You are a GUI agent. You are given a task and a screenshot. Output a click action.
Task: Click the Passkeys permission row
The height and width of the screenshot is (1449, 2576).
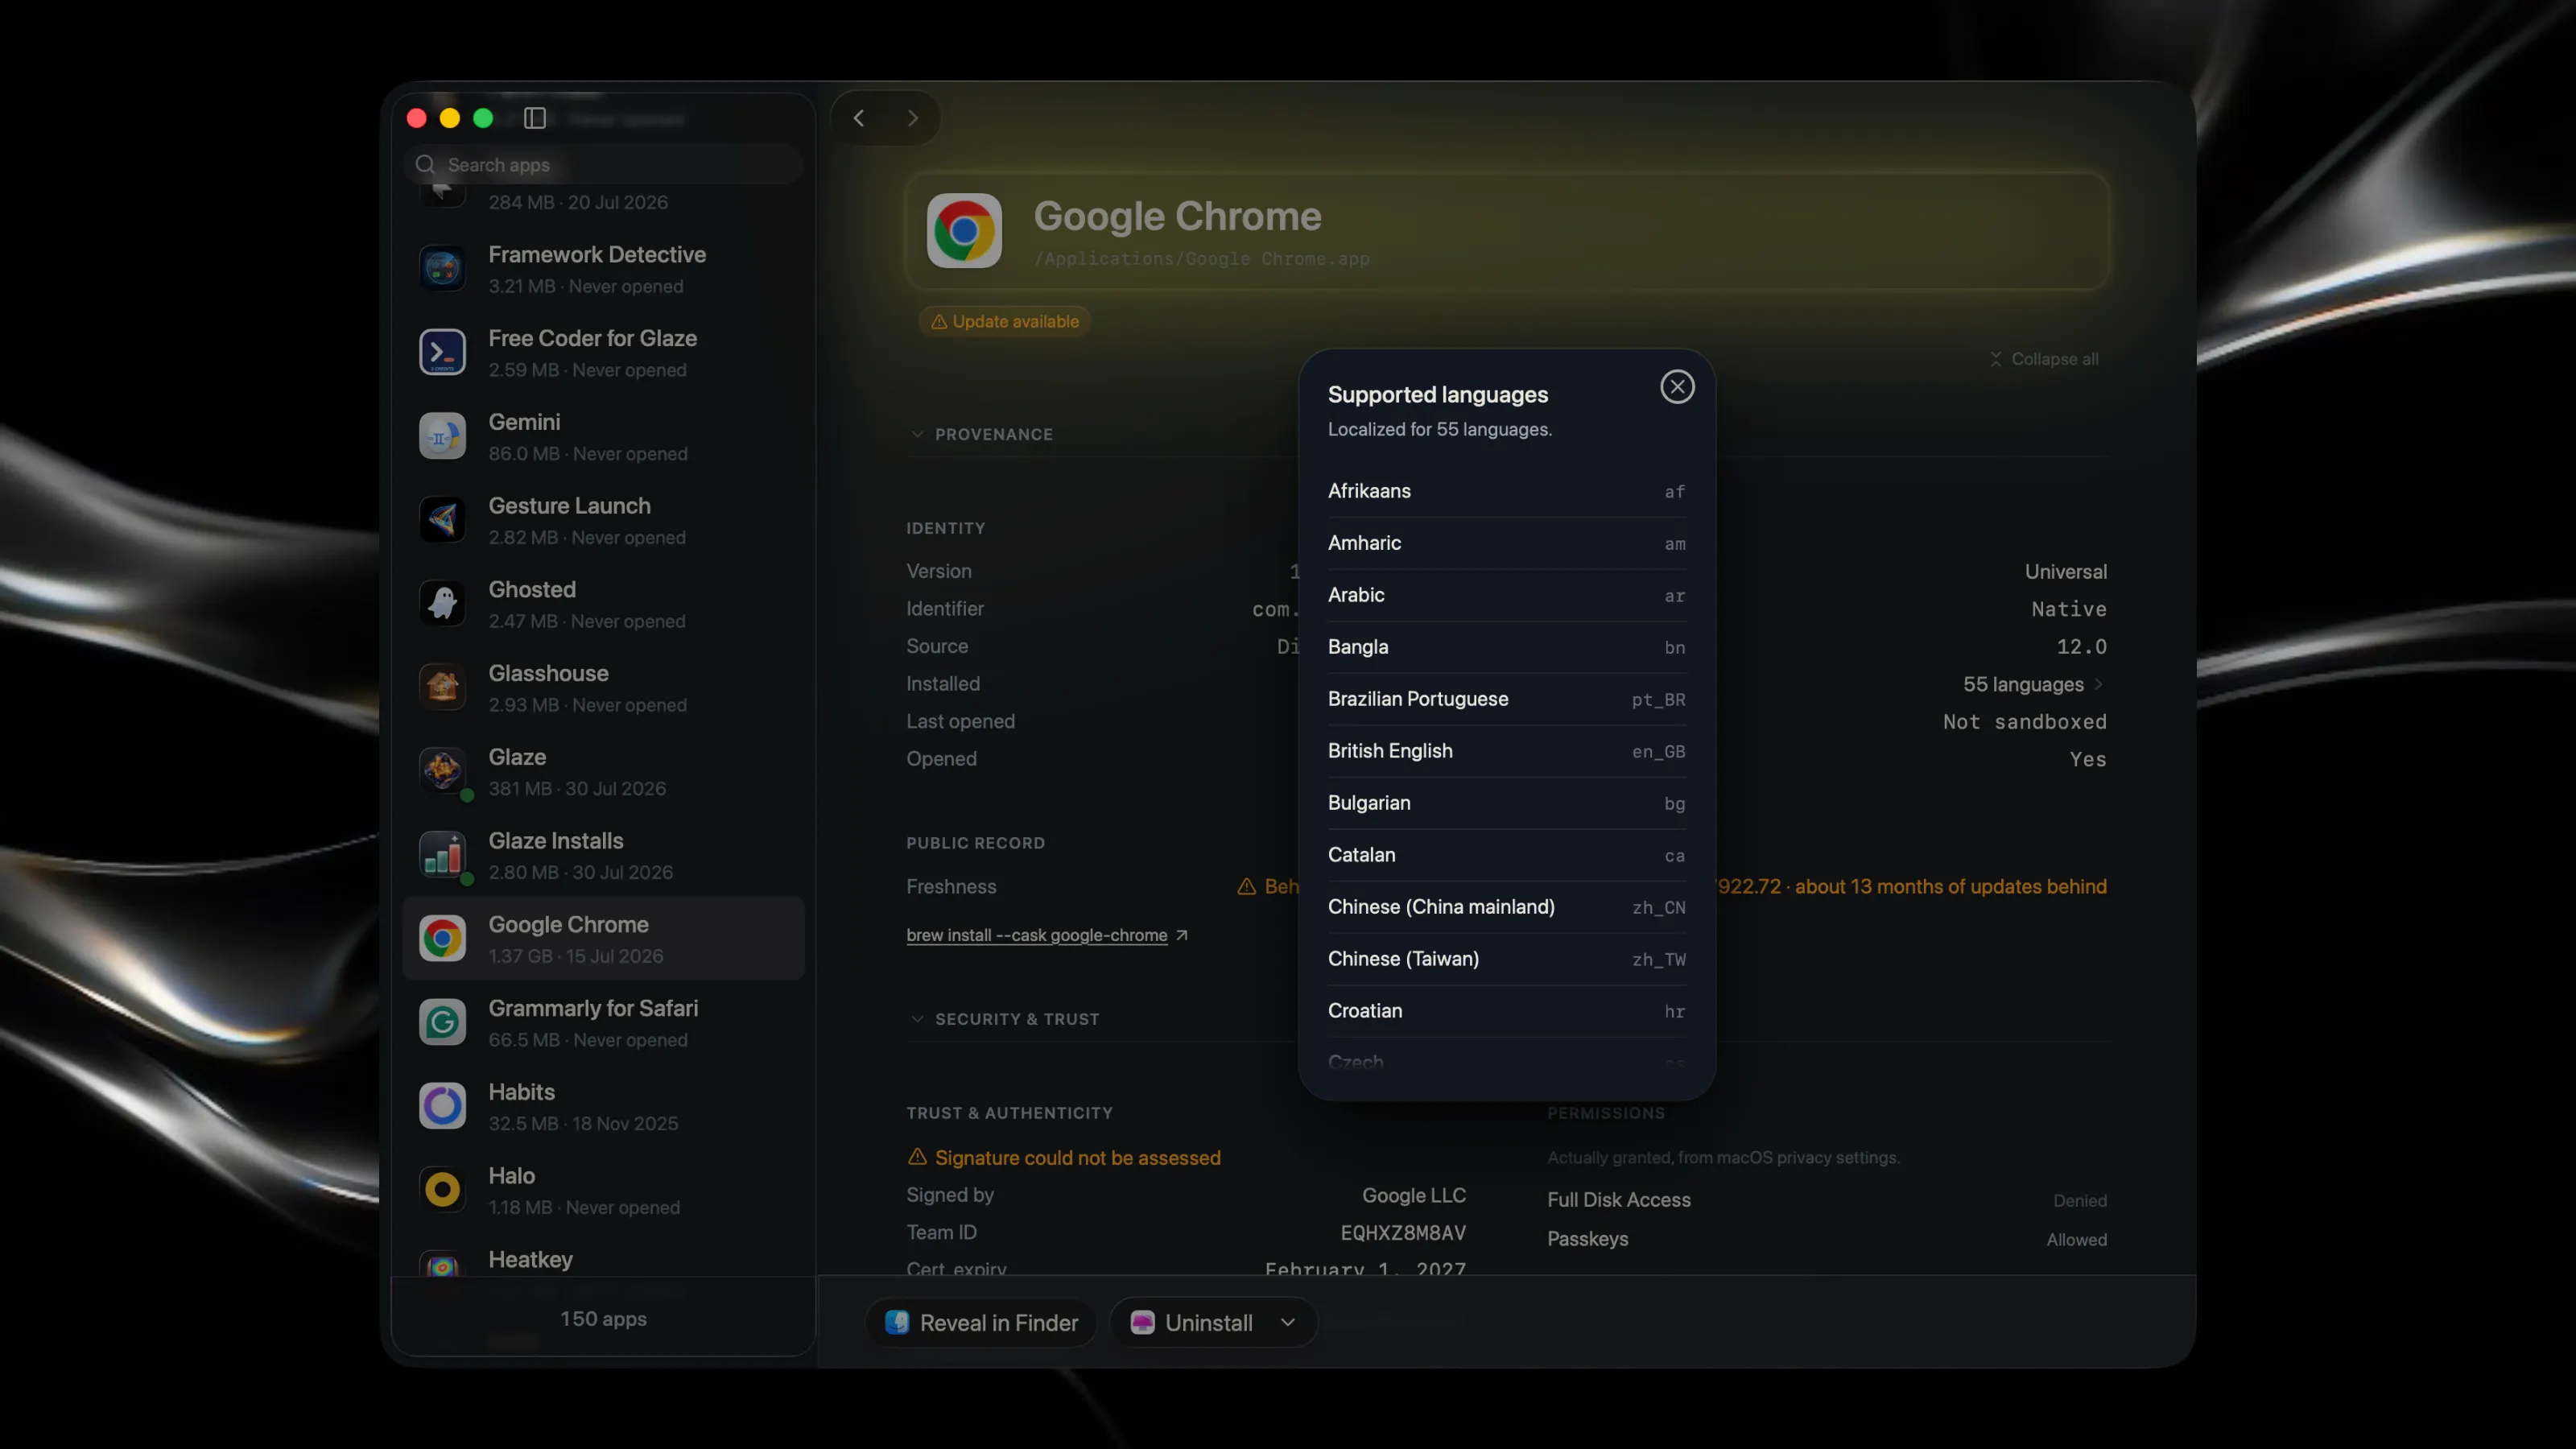point(1827,1239)
